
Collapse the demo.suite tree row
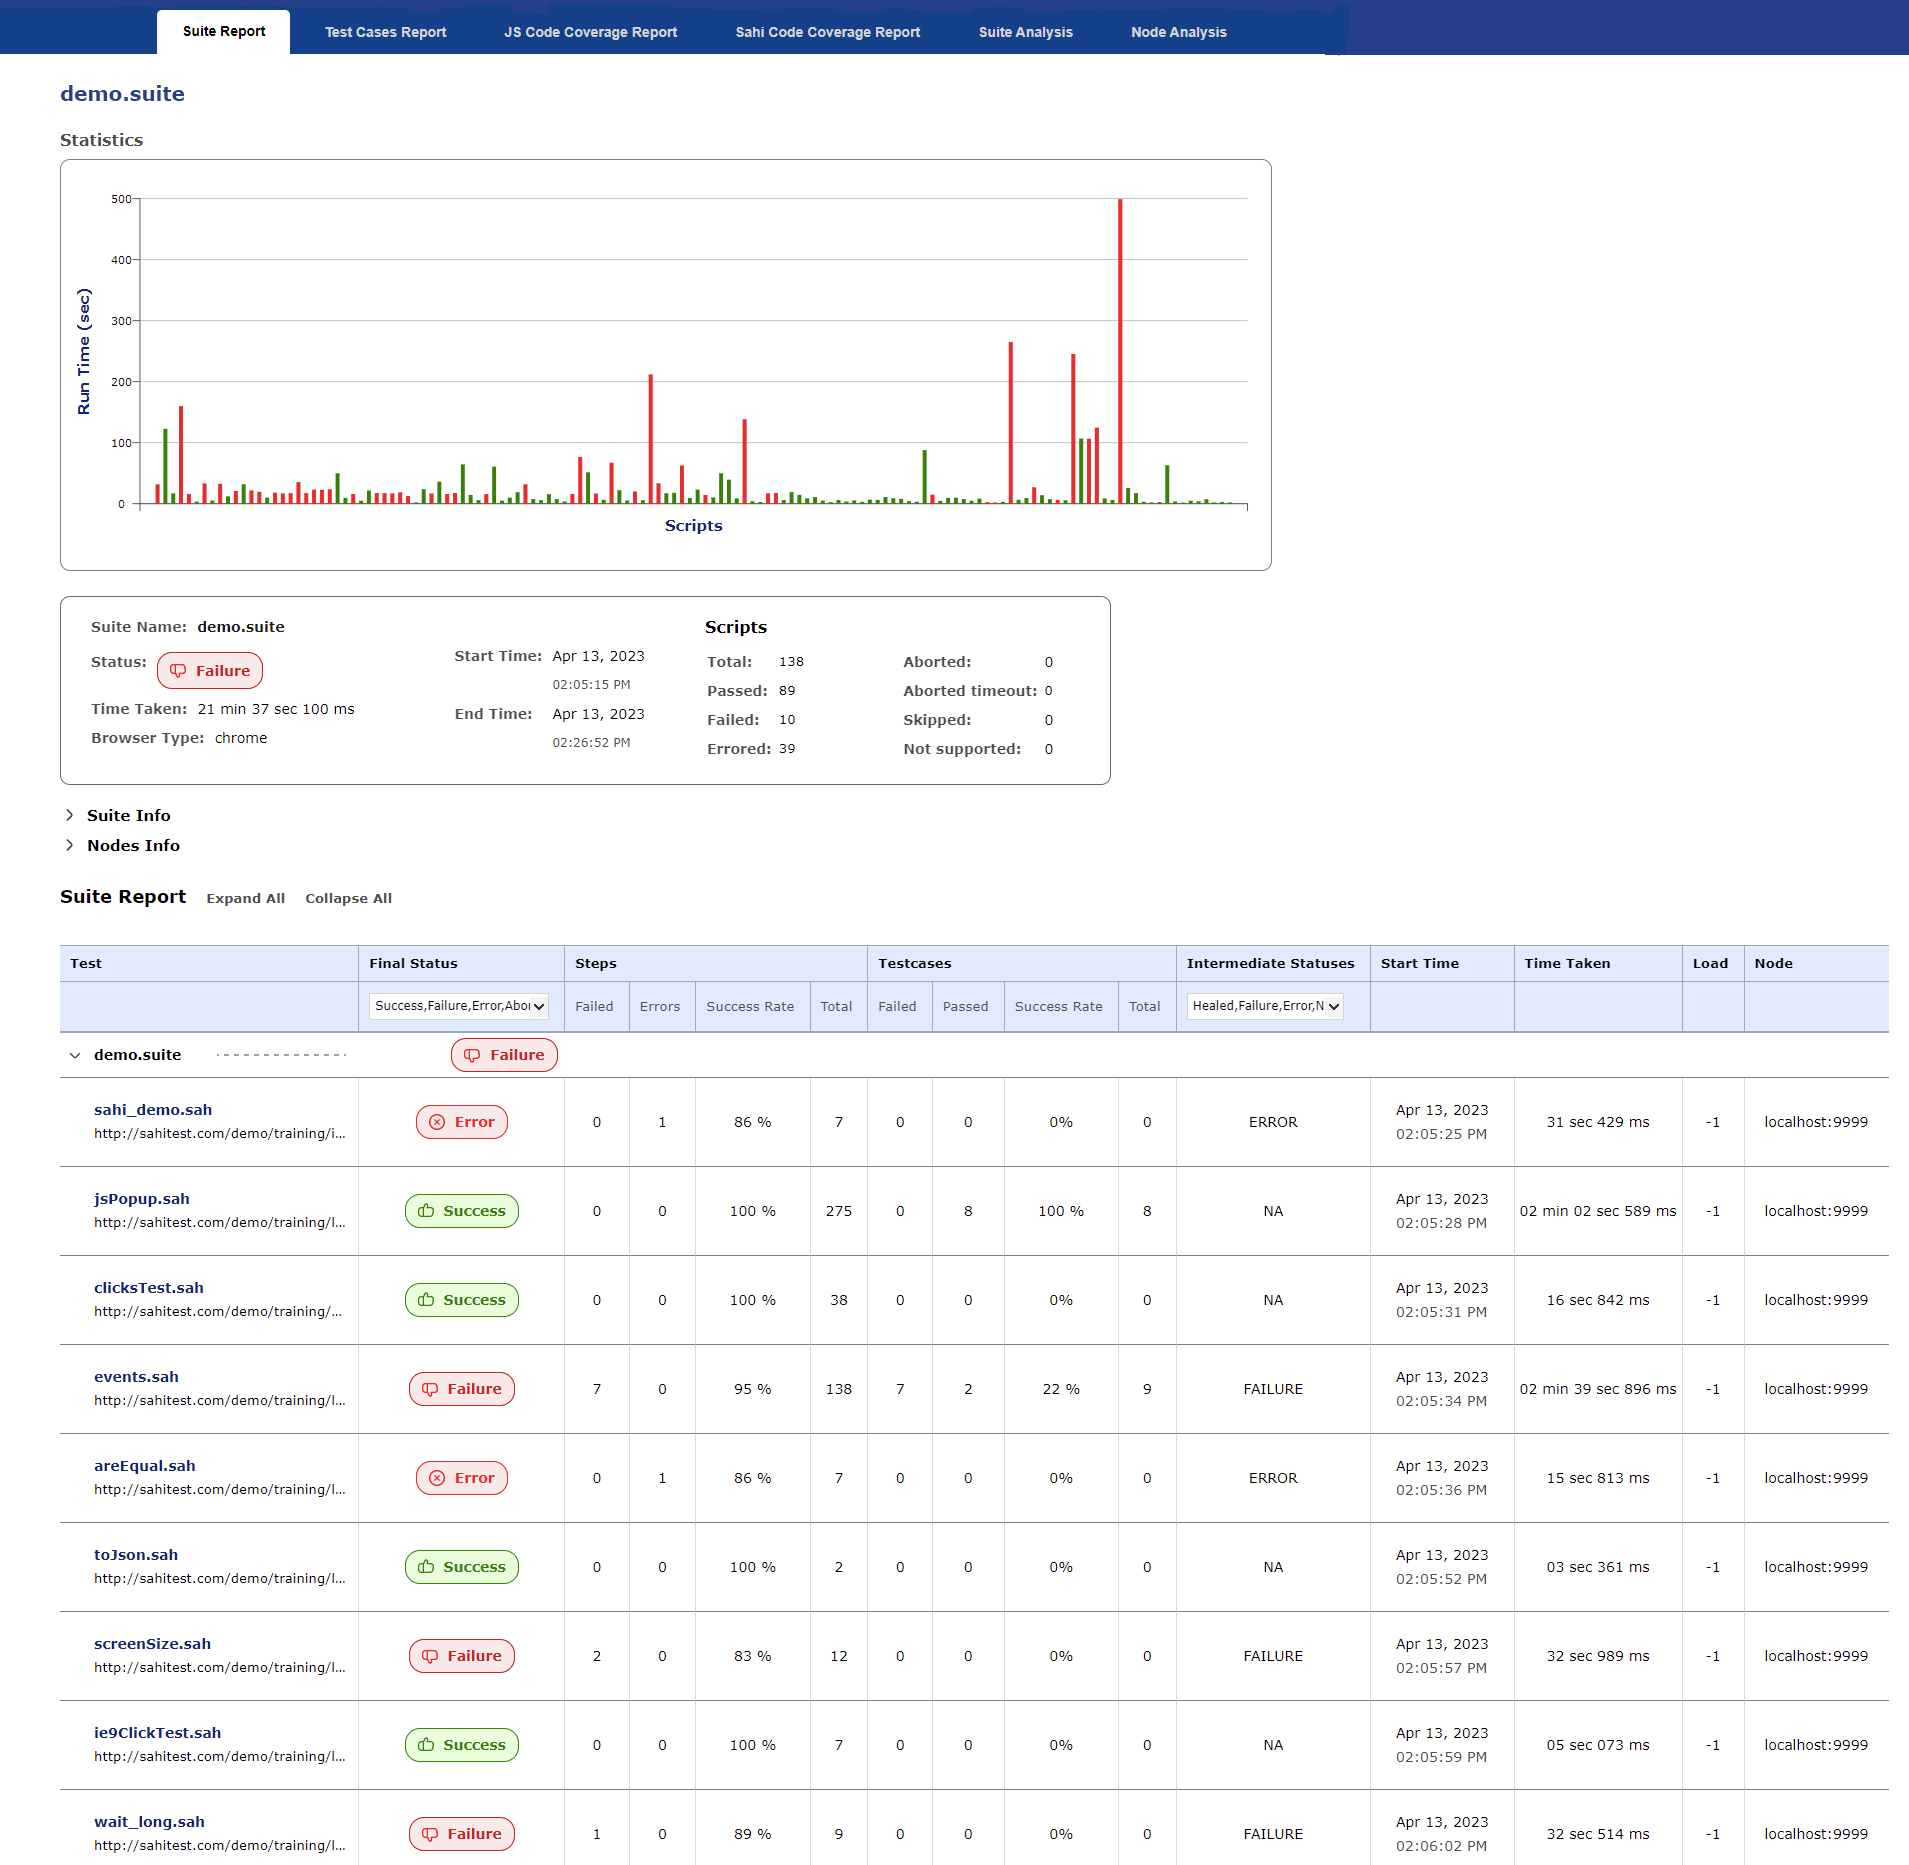(x=75, y=1055)
